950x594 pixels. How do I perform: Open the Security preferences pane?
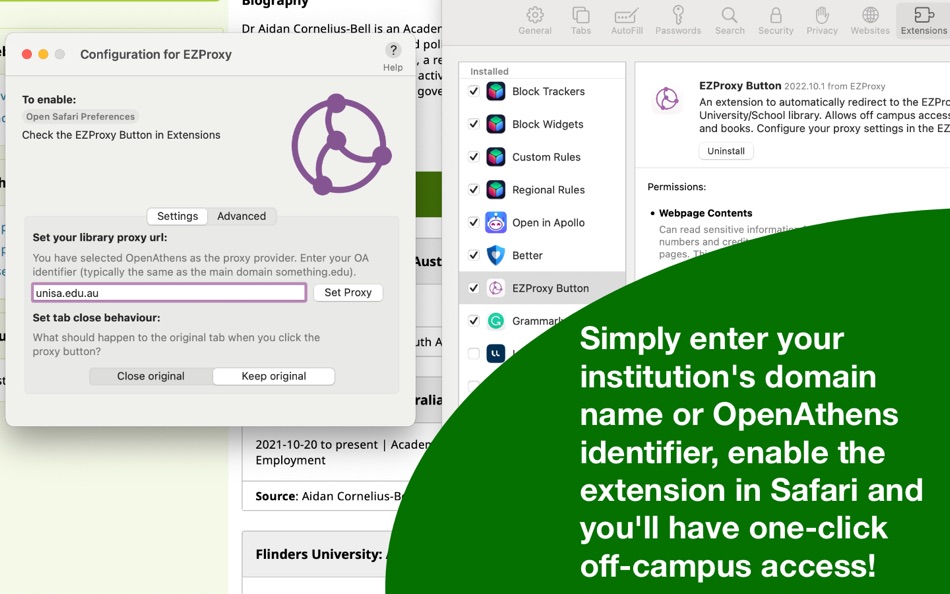tap(776, 21)
